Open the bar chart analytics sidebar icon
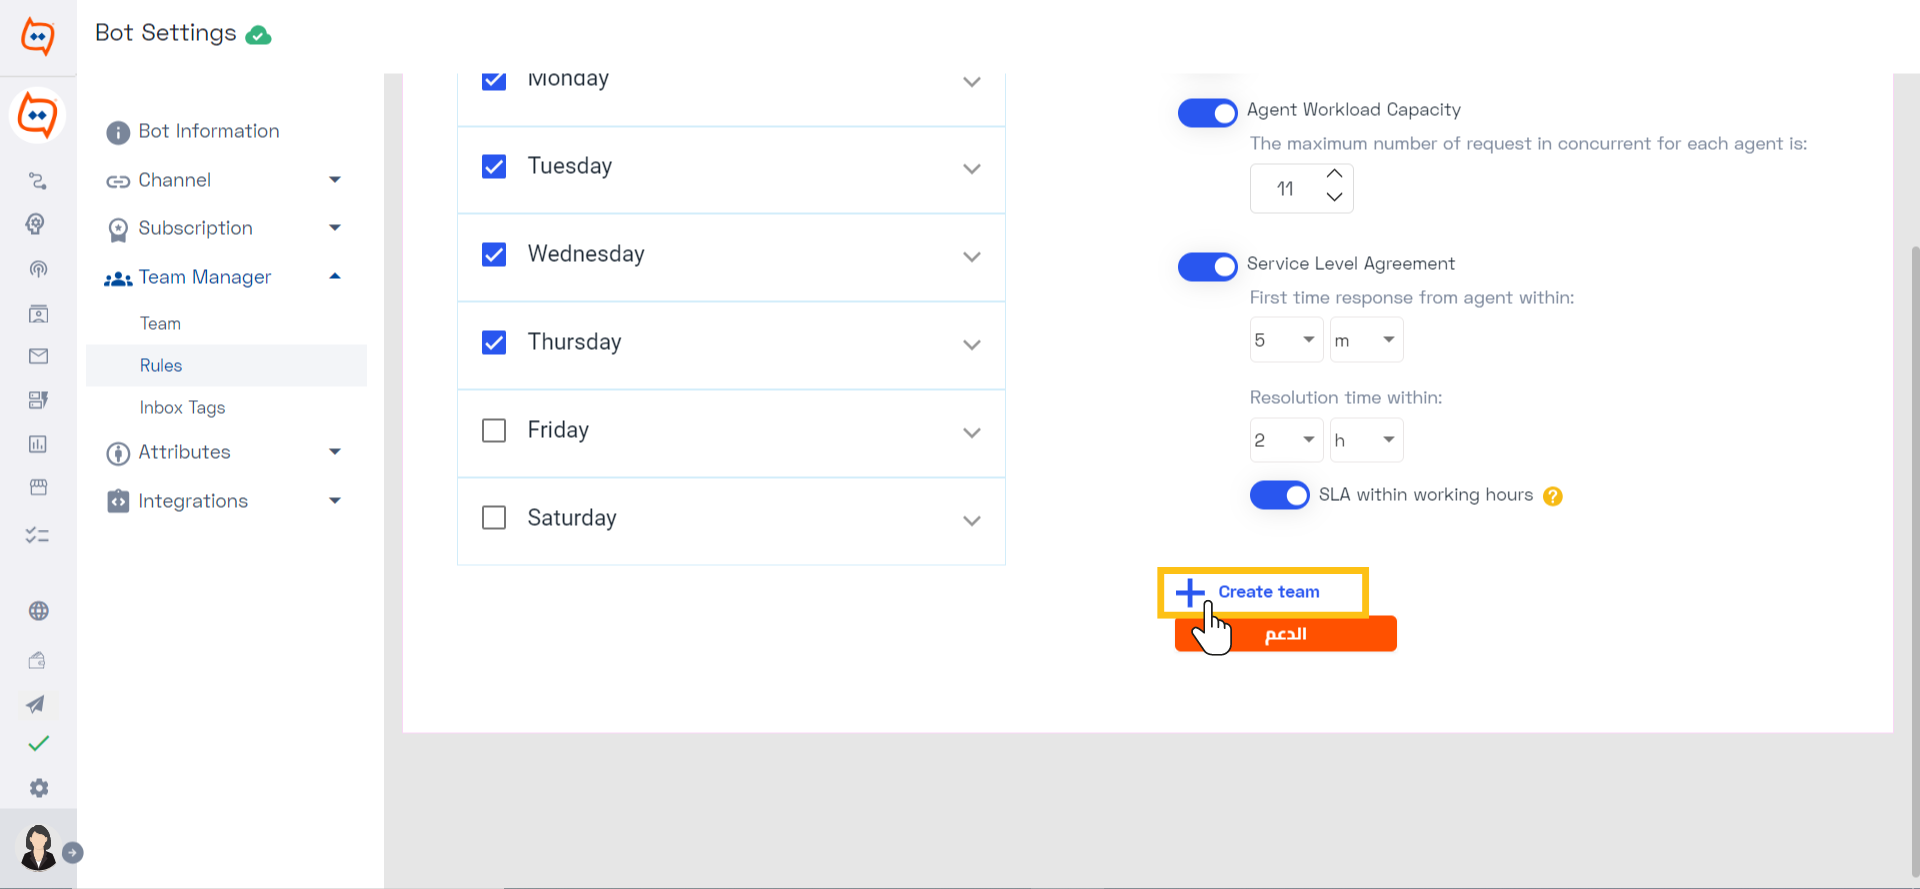The height and width of the screenshot is (889, 1920). click(38, 444)
